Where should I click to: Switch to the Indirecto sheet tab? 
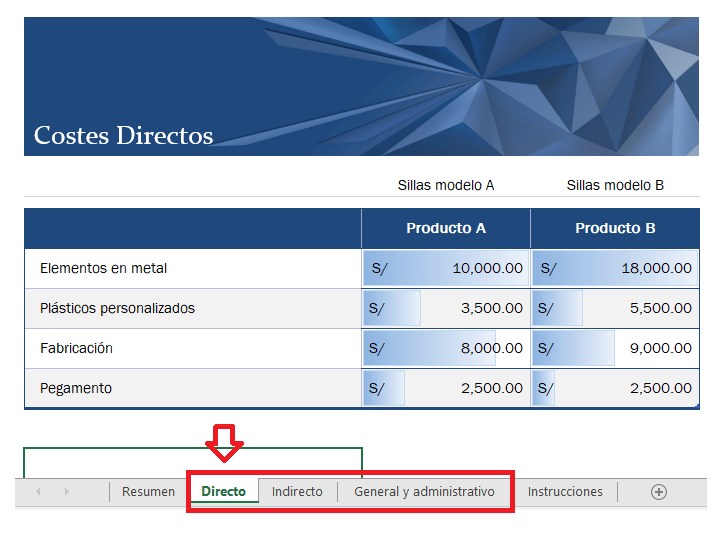click(x=297, y=492)
